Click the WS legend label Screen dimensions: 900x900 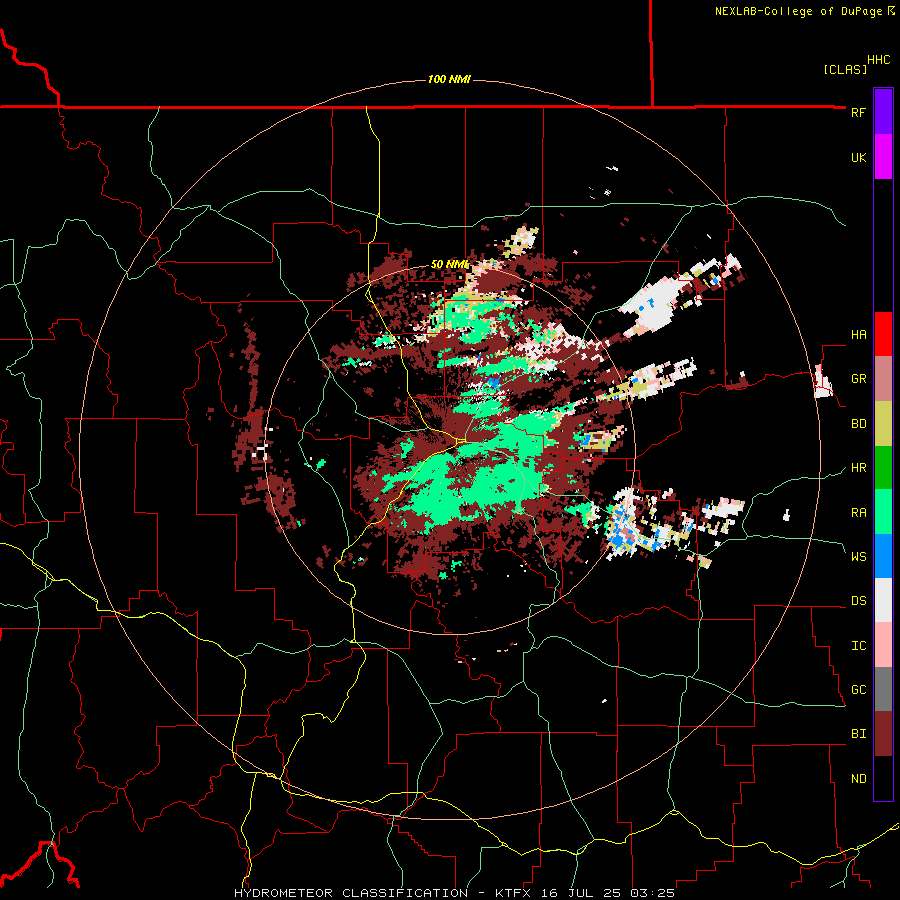(858, 556)
